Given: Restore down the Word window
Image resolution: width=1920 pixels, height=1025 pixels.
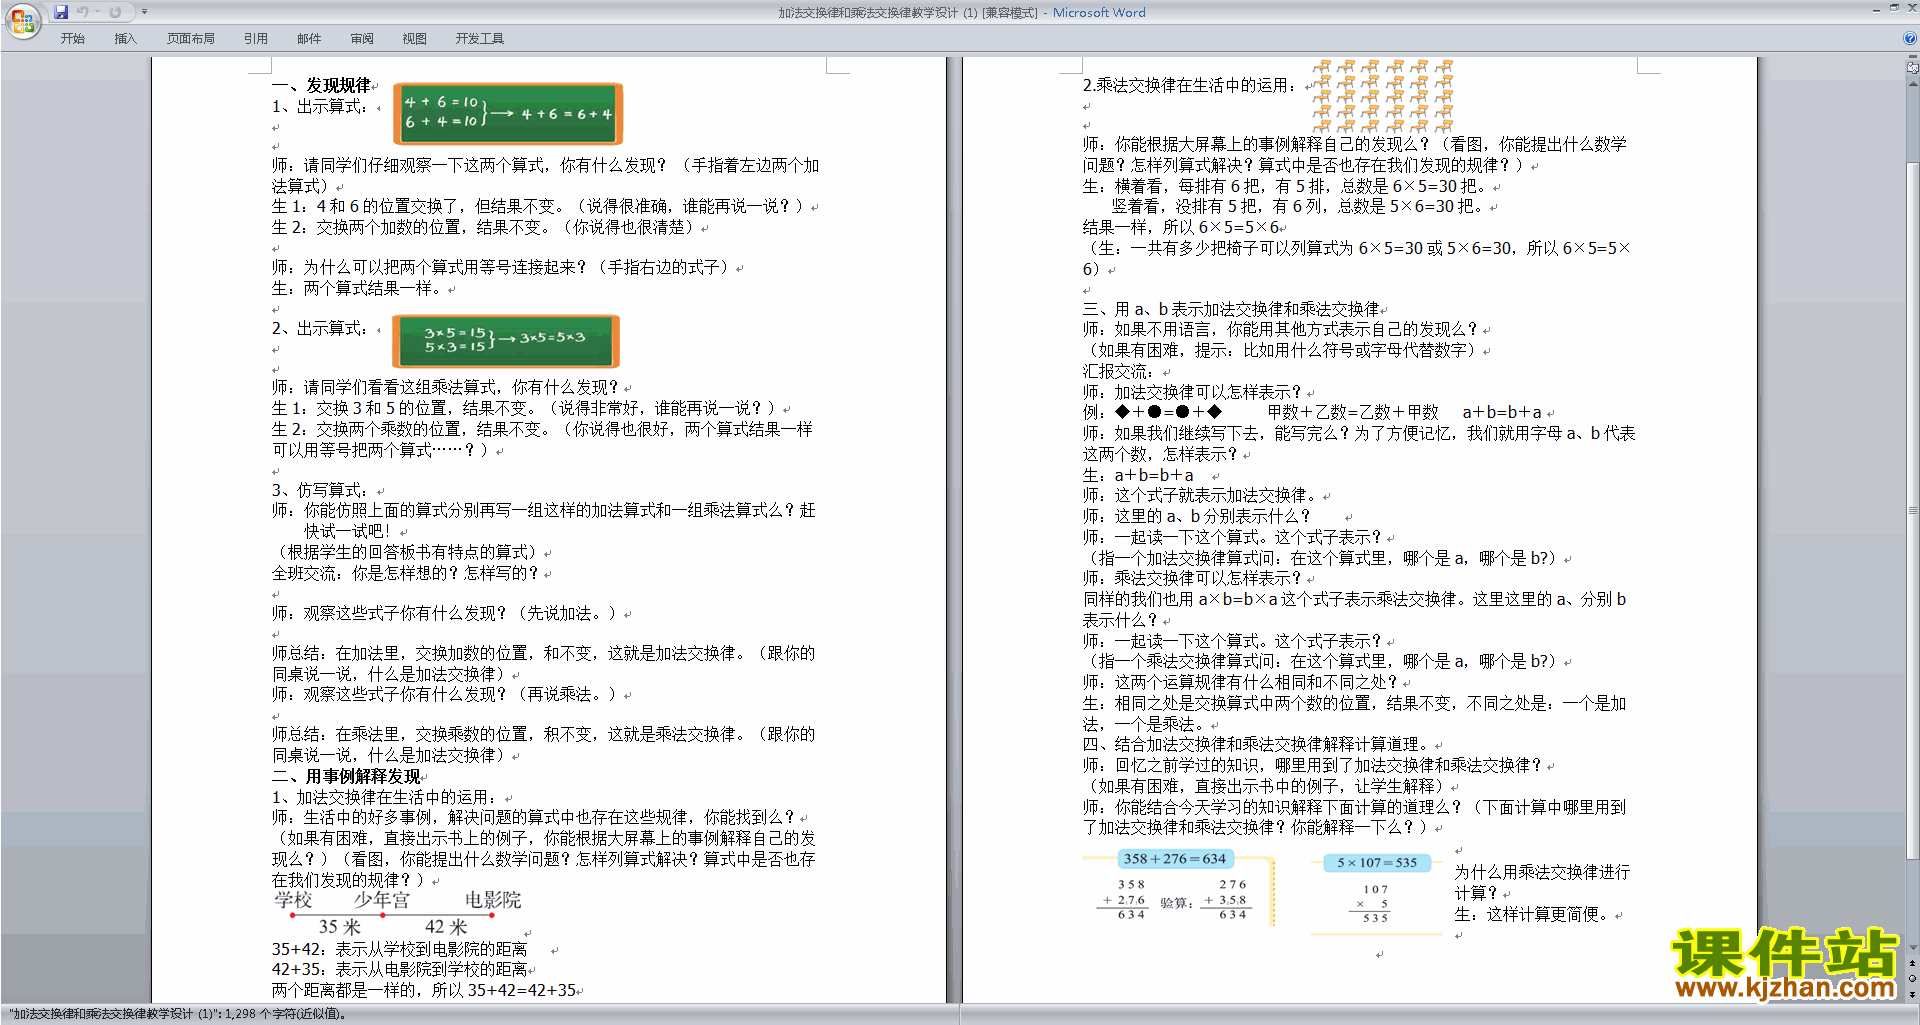Looking at the screenshot, I should [x=1894, y=8].
